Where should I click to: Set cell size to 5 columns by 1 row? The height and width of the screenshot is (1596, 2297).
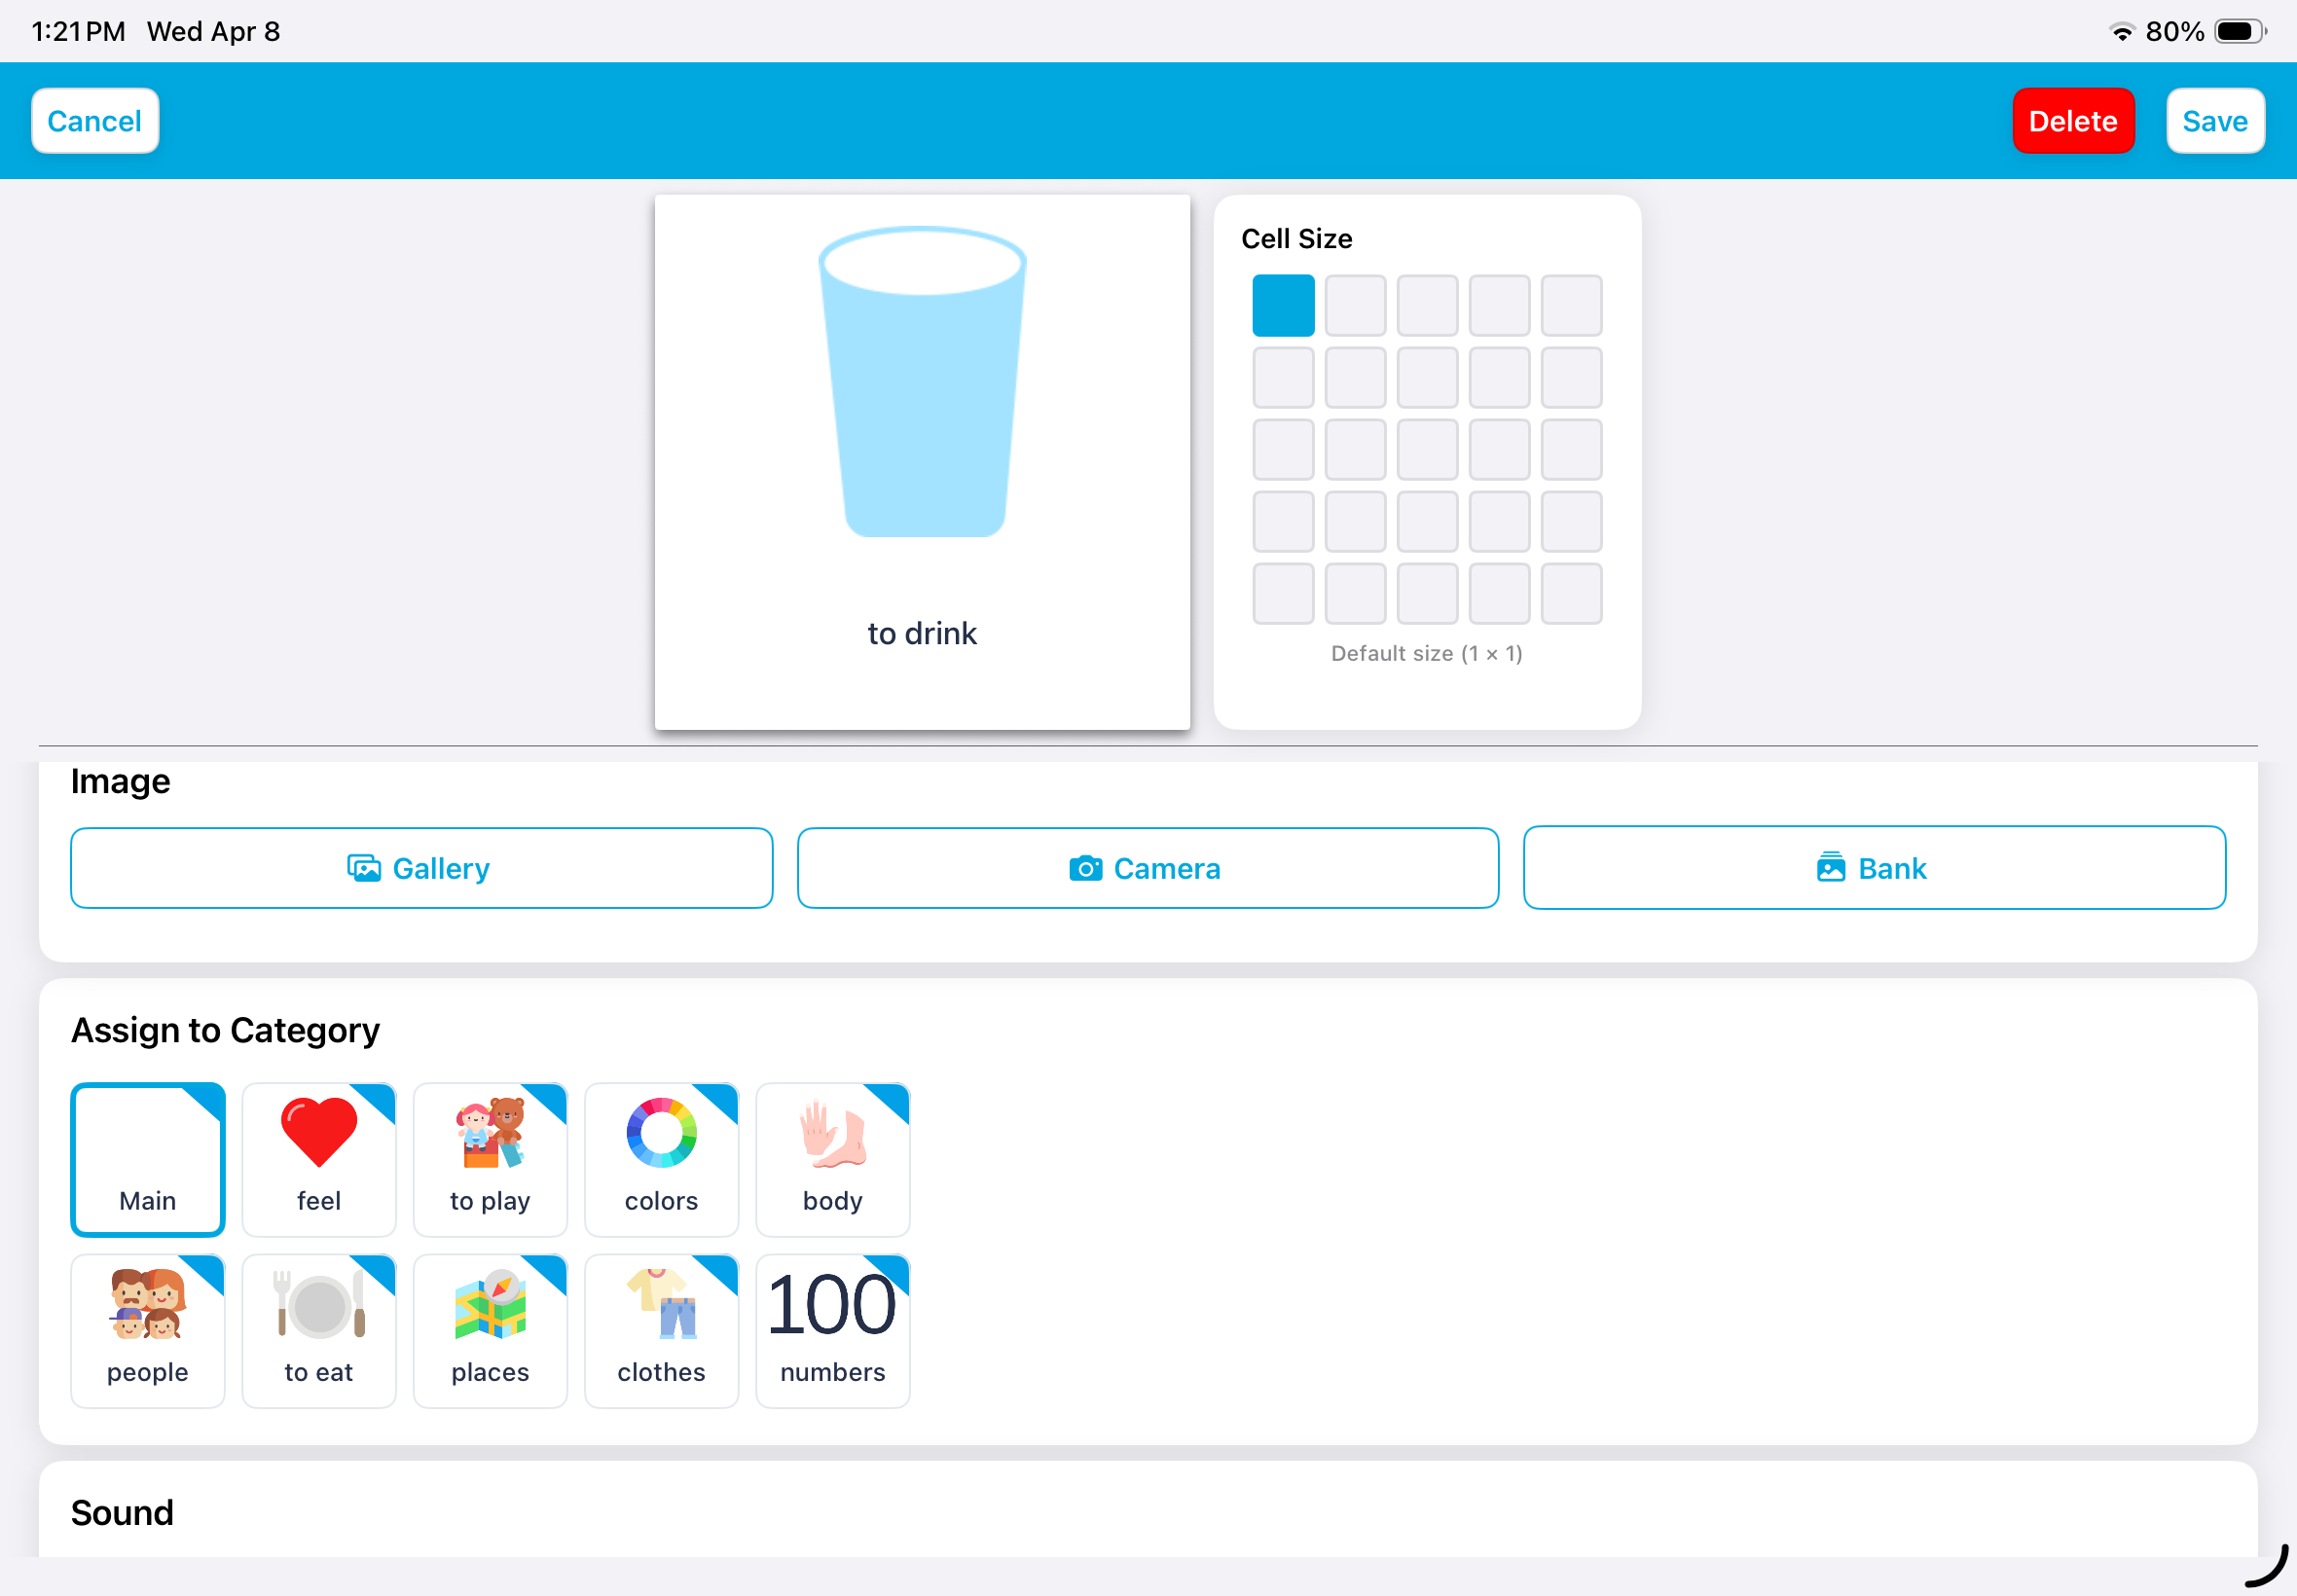[1571, 305]
